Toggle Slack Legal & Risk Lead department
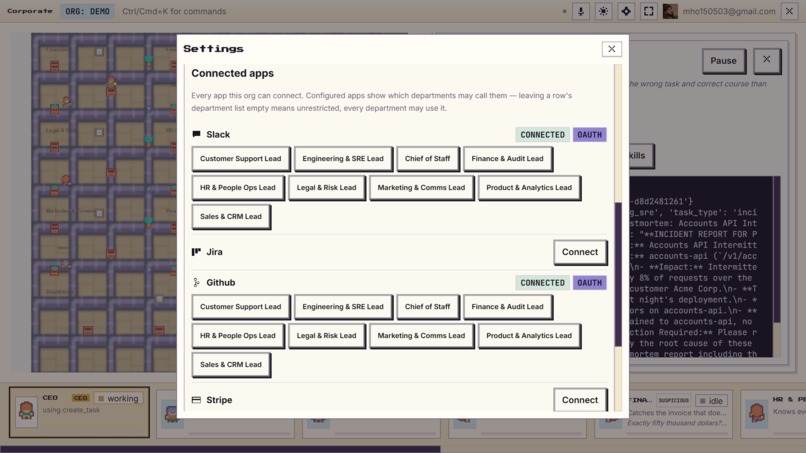The image size is (806, 453). point(326,188)
